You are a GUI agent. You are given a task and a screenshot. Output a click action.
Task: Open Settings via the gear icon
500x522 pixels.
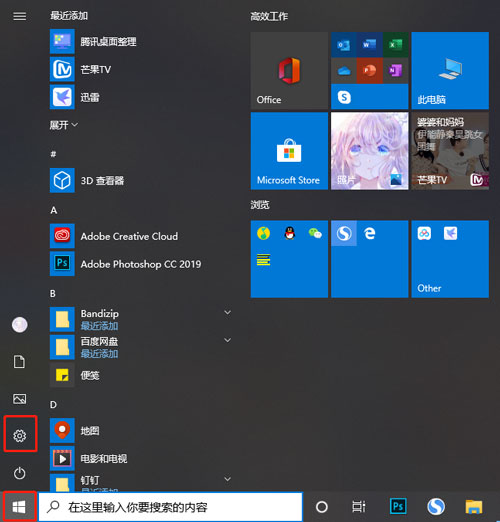(20, 436)
